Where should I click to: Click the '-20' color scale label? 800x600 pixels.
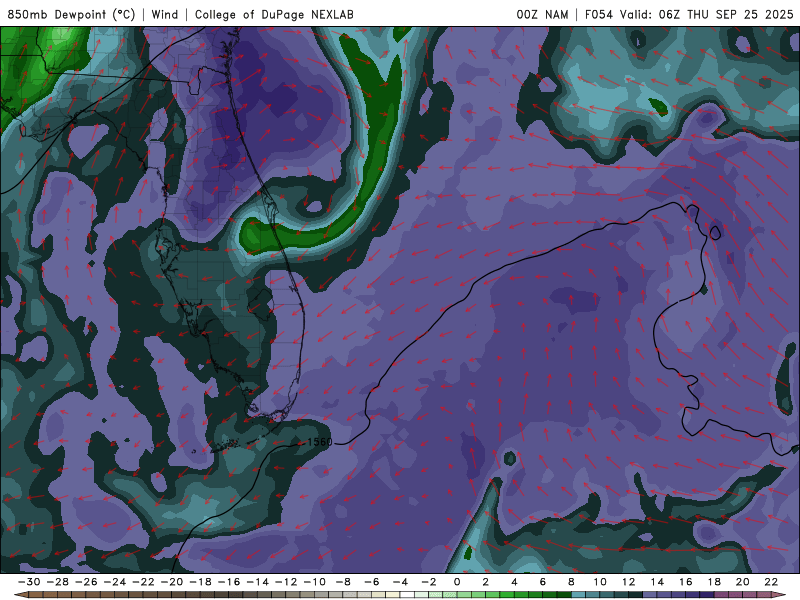[x=172, y=582]
